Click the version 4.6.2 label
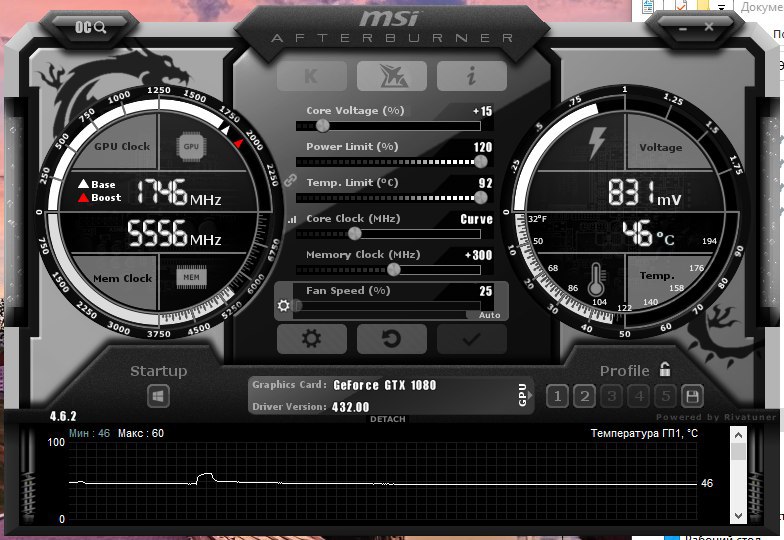784x540 pixels. click(63, 416)
